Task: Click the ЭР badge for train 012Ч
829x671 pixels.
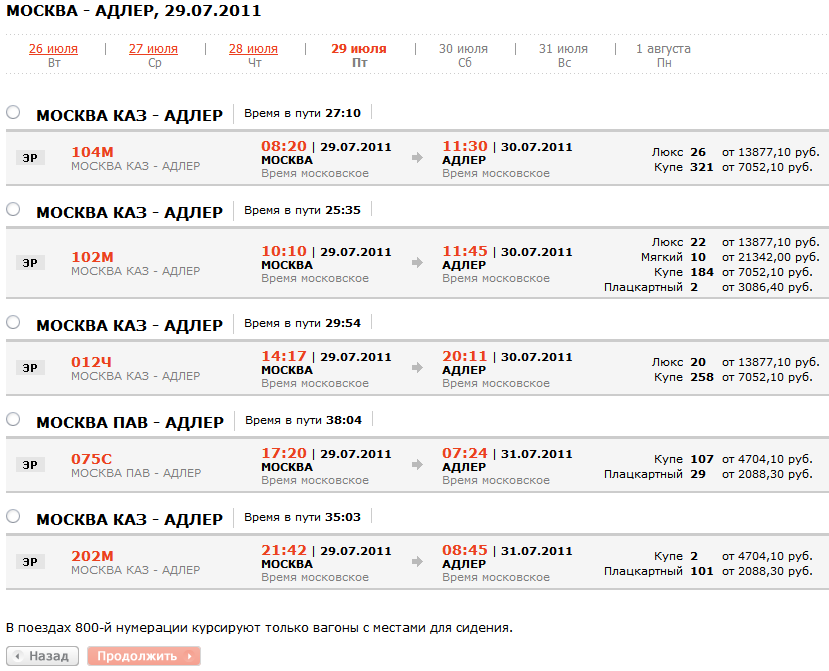Action: [x=30, y=368]
